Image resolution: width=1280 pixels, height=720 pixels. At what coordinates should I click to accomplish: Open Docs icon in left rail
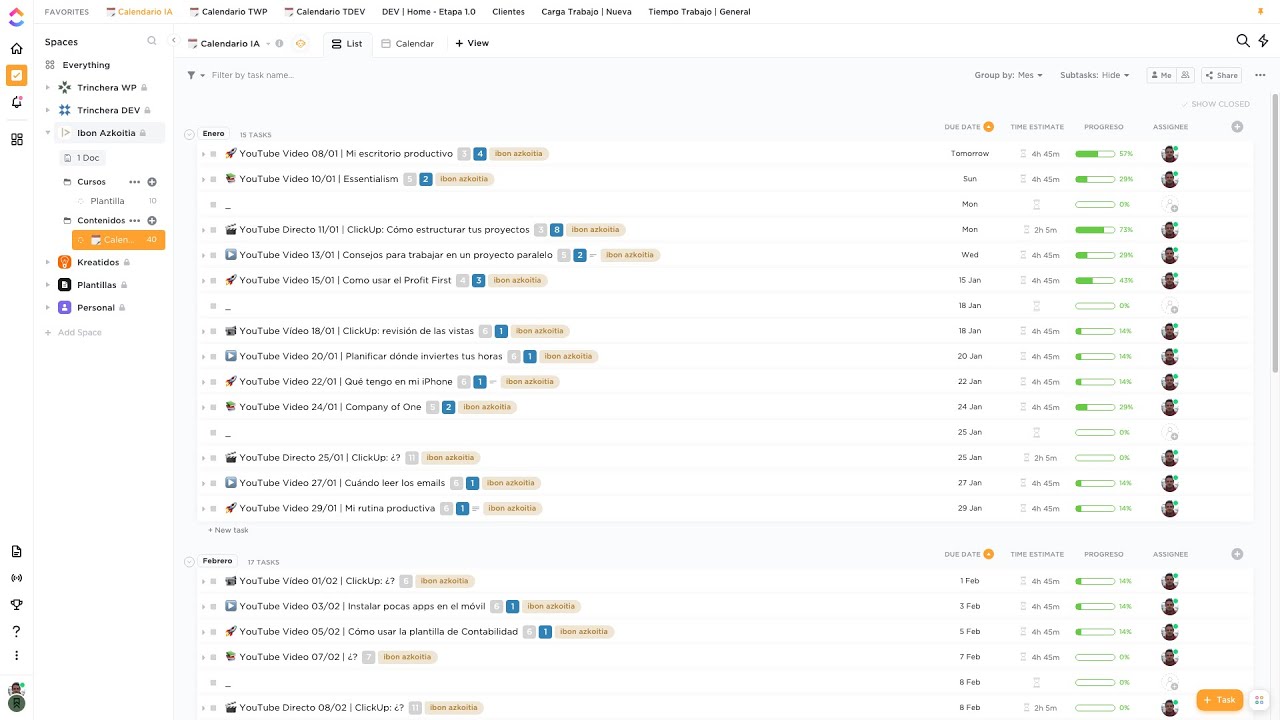[x=16, y=552]
